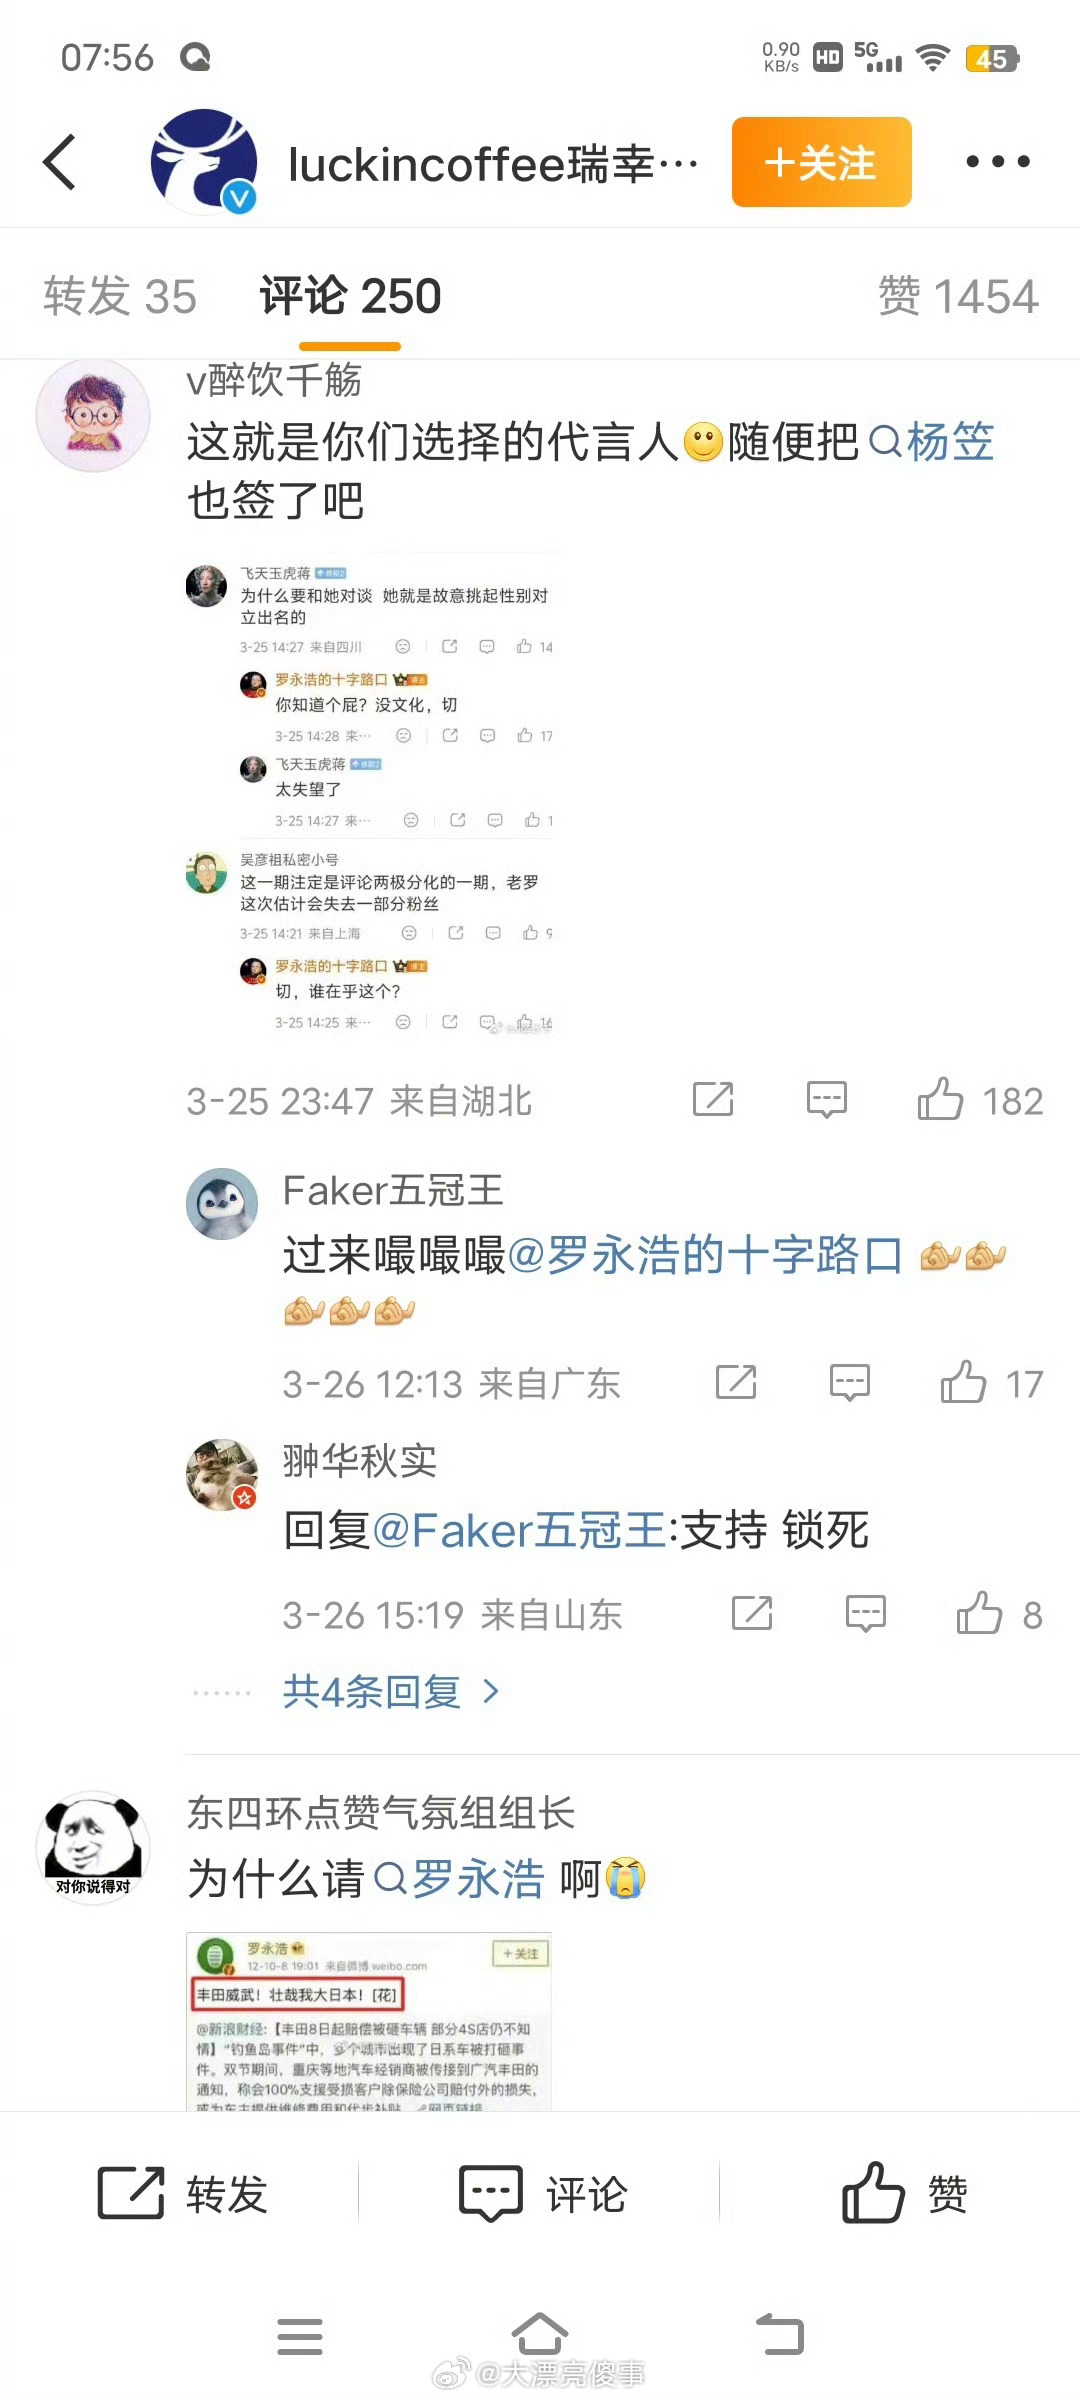Screen dimensions: 1080x2400
Task: Like the comment by v醉饮千觞
Action: tap(940, 1100)
